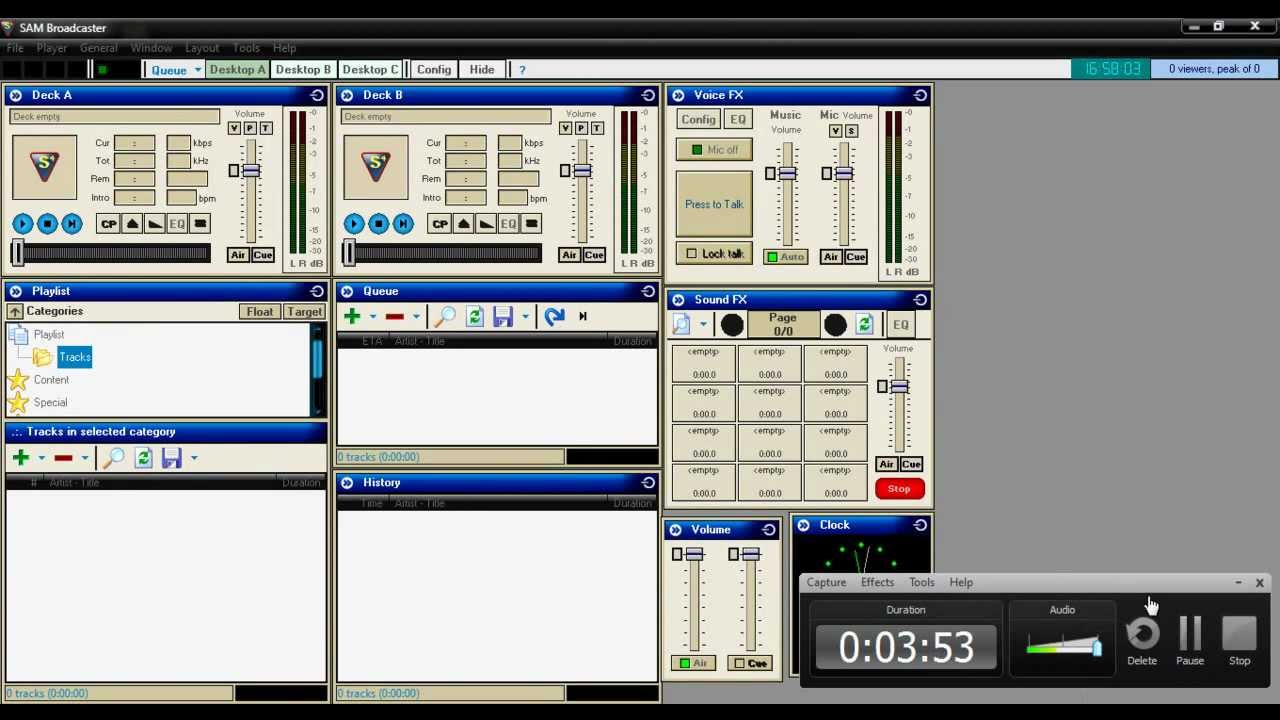Viewport: 1280px width, 720px height.
Task: Click the fade icon on Deck A
Action: (x=155, y=224)
